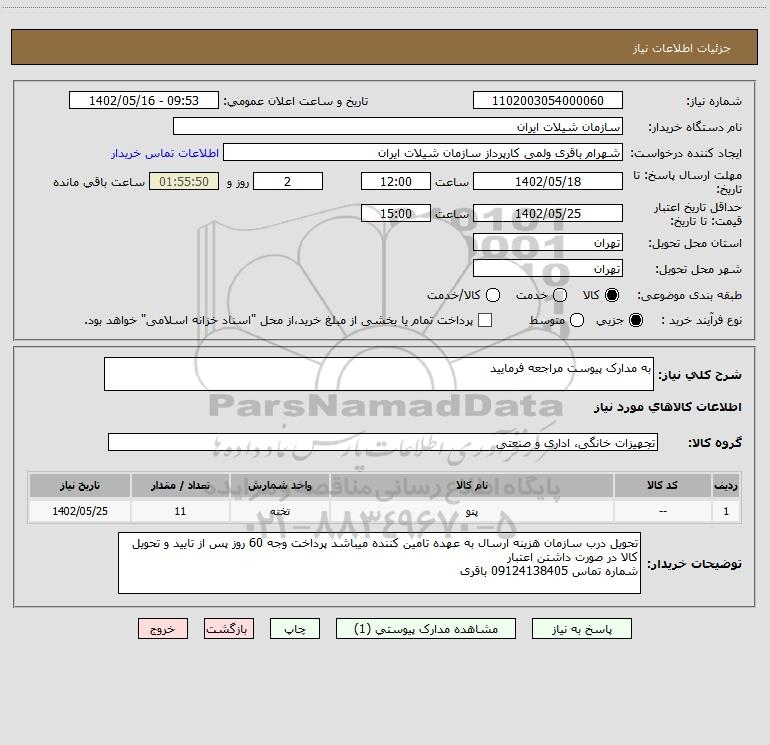Click the تاریخ نیاز column header
This screenshot has width=770, height=745.
click(80, 485)
